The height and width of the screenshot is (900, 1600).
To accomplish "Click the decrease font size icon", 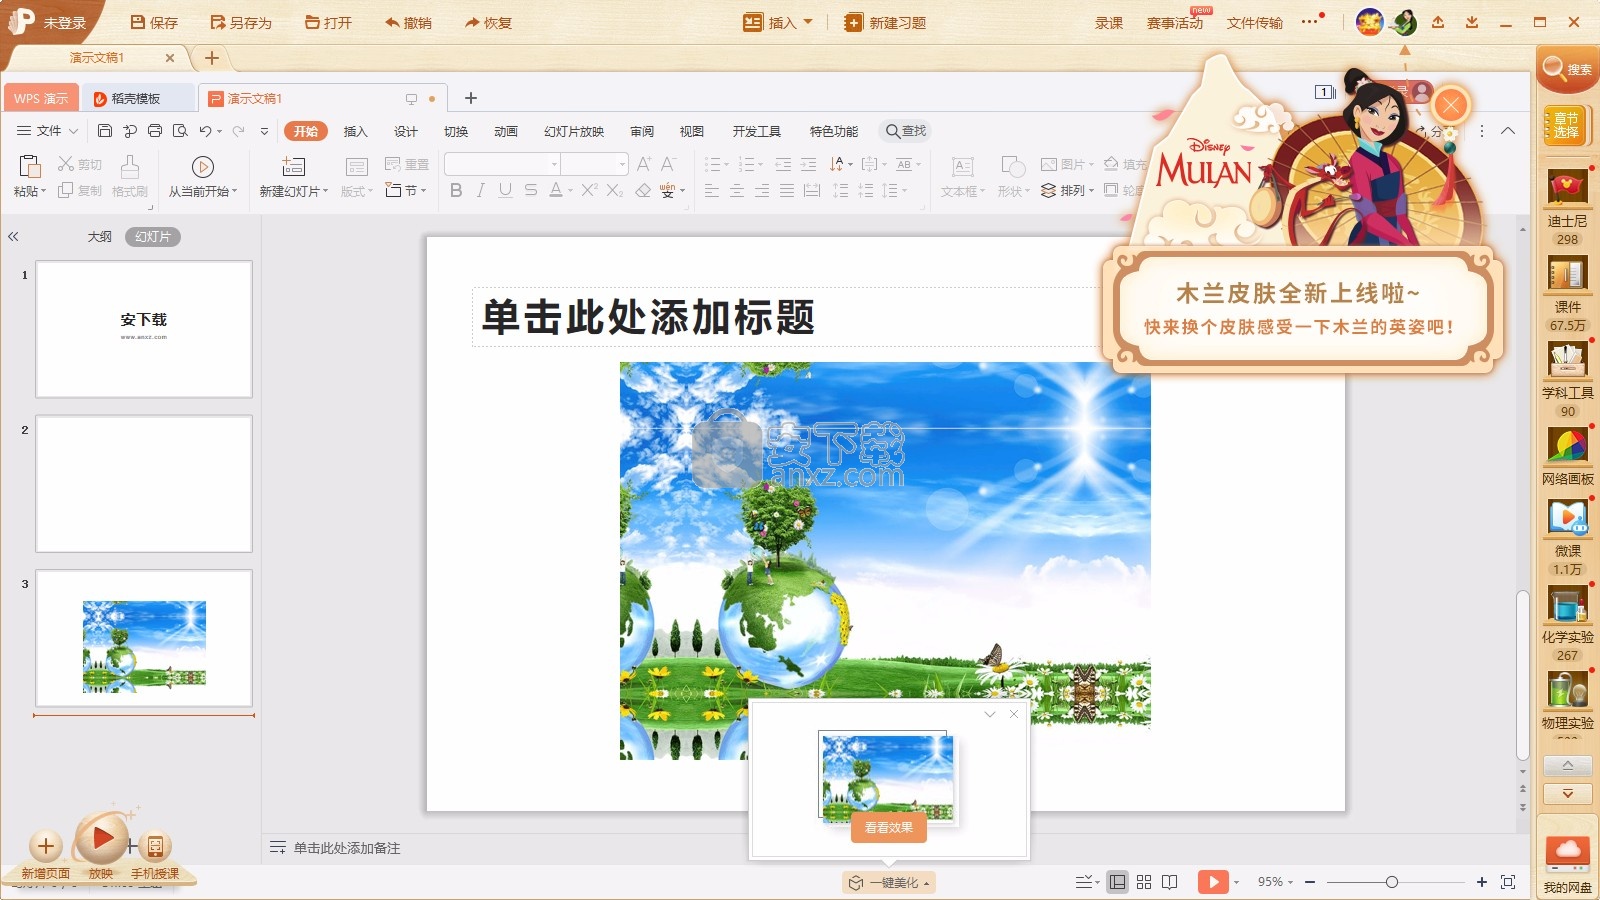I will [x=669, y=164].
